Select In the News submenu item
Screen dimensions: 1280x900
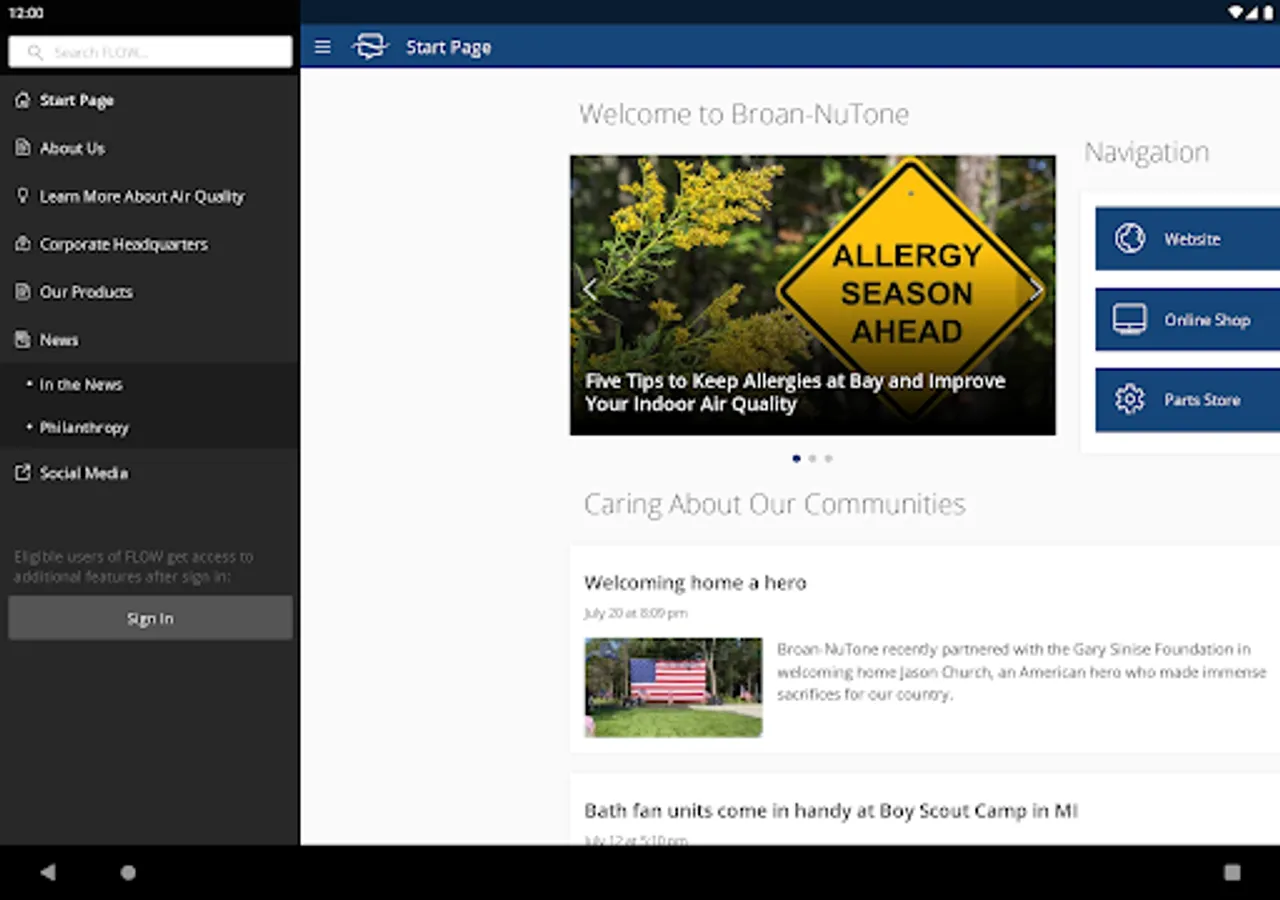click(150, 385)
